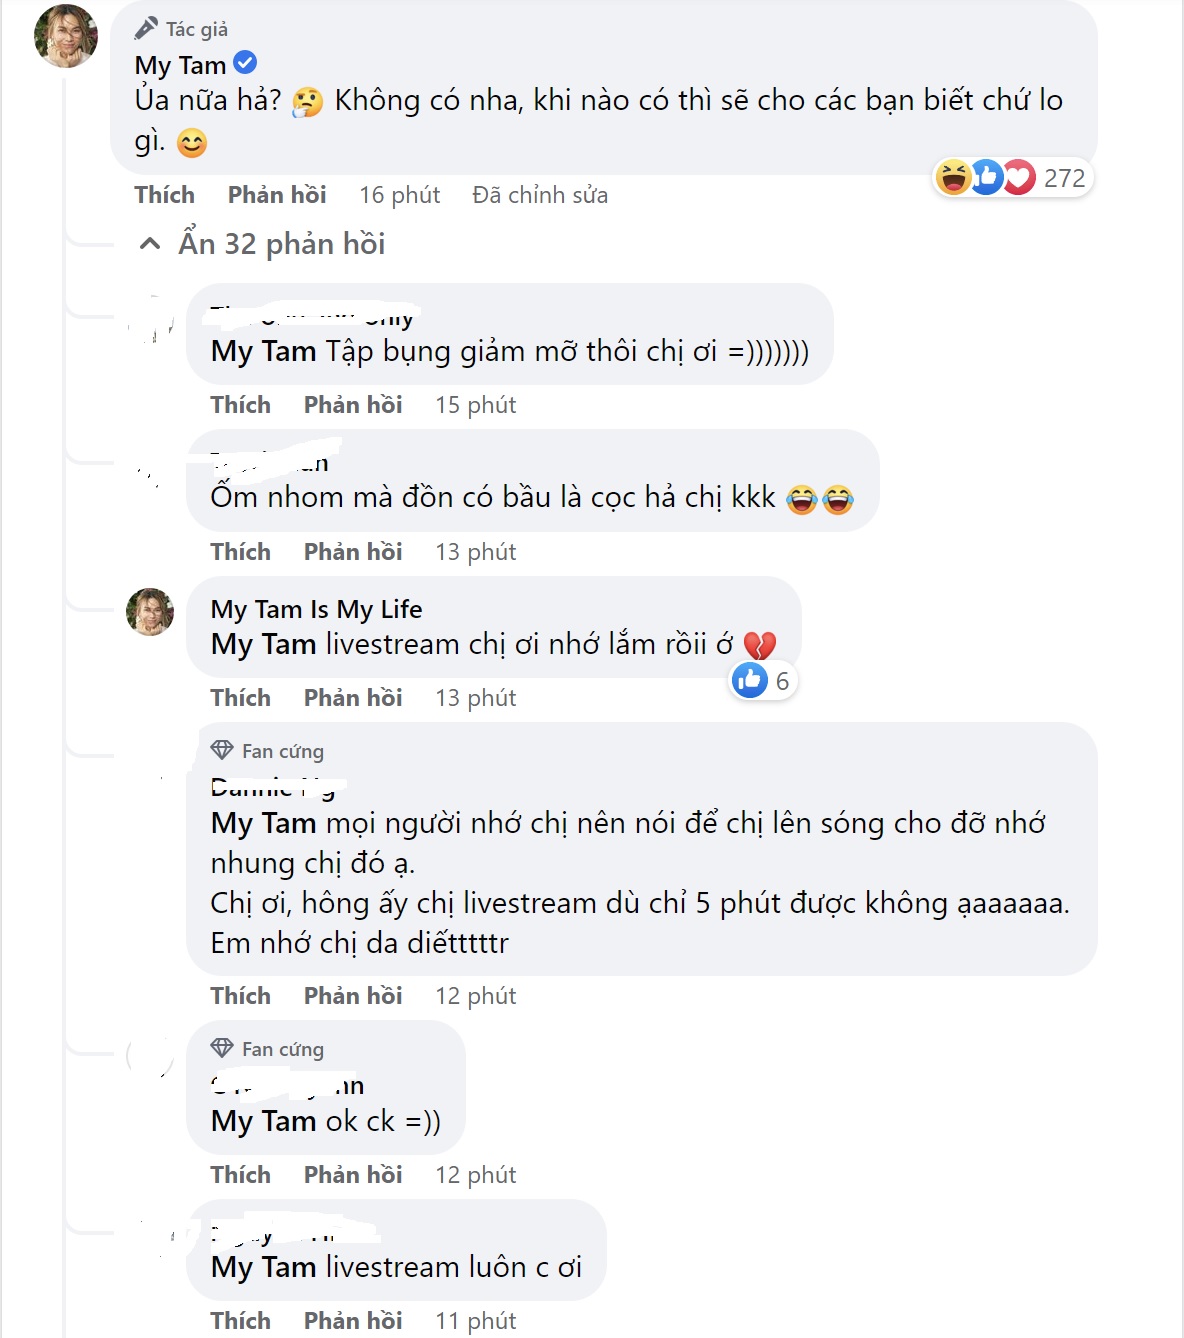Open My Tam Is My Life profile name
The width and height of the screenshot is (1184, 1338).
[316, 609]
